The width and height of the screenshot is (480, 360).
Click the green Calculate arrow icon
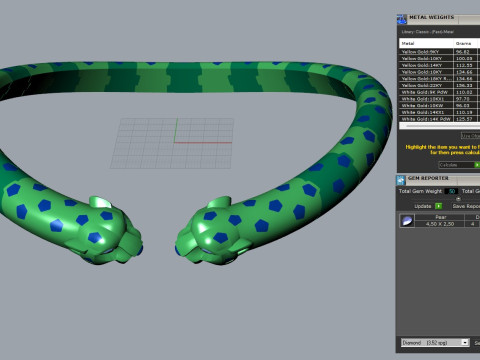click(477, 165)
